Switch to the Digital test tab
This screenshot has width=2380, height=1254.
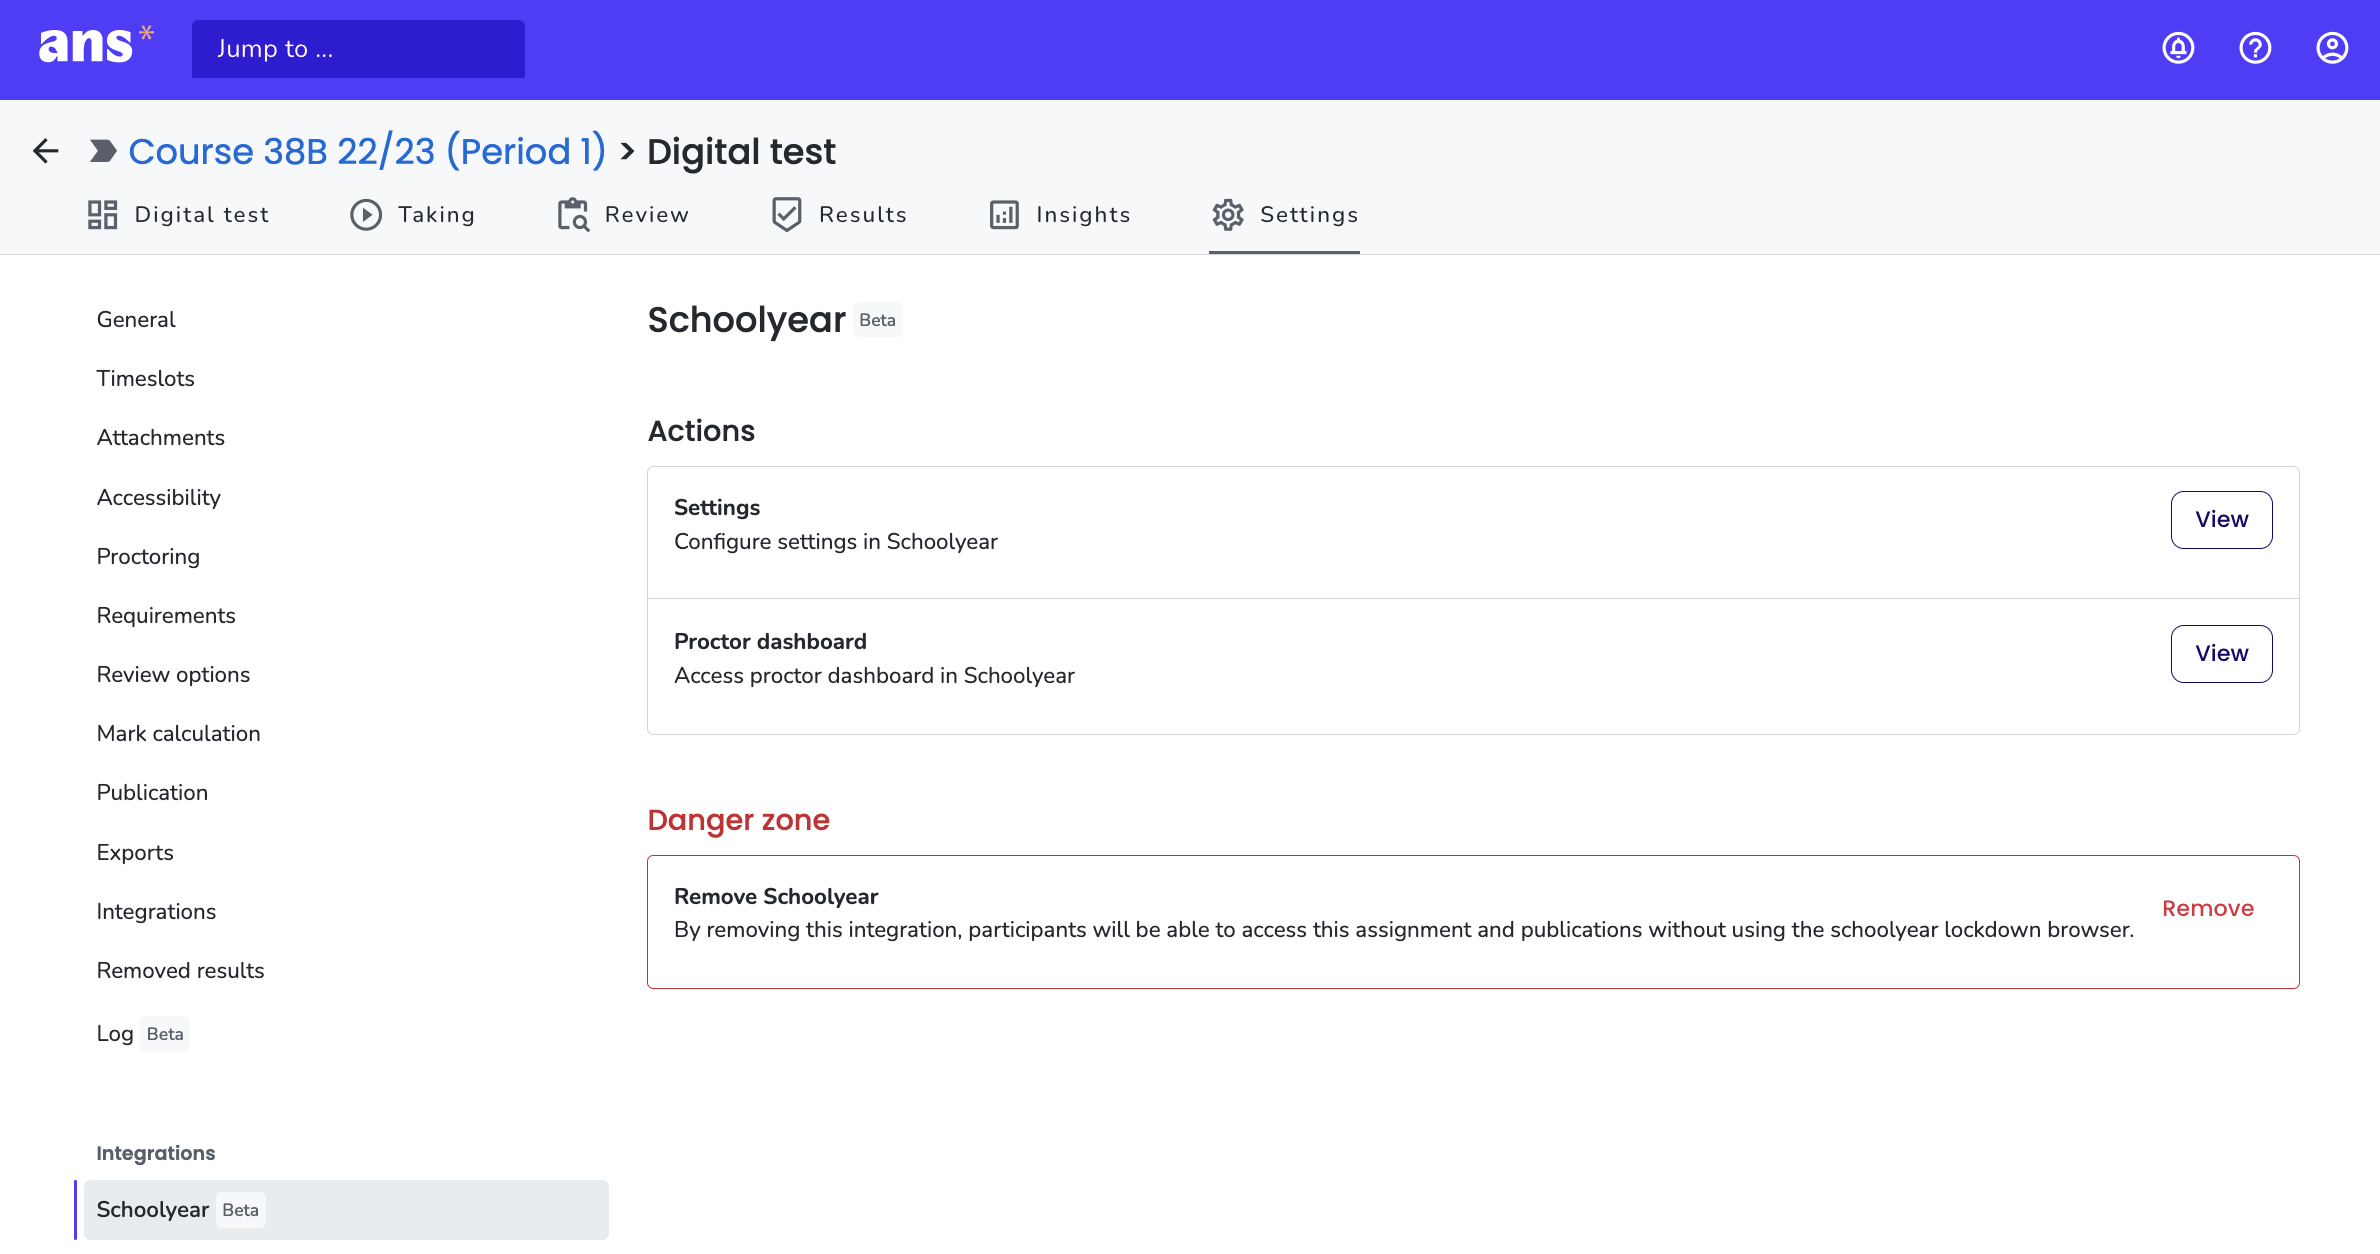179,214
